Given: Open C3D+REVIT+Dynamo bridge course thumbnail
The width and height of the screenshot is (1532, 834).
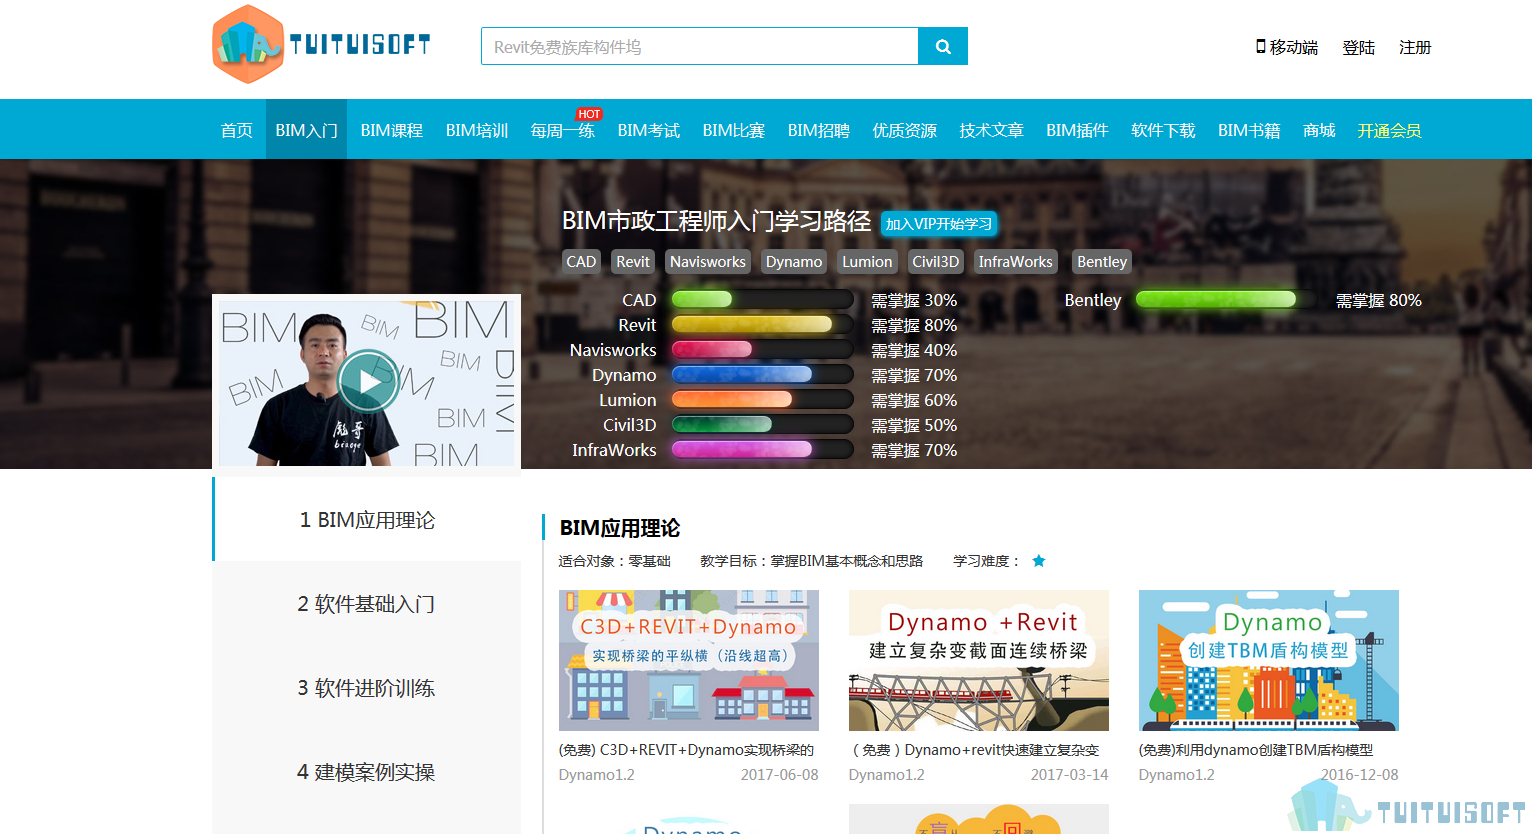Looking at the screenshot, I should [x=689, y=661].
